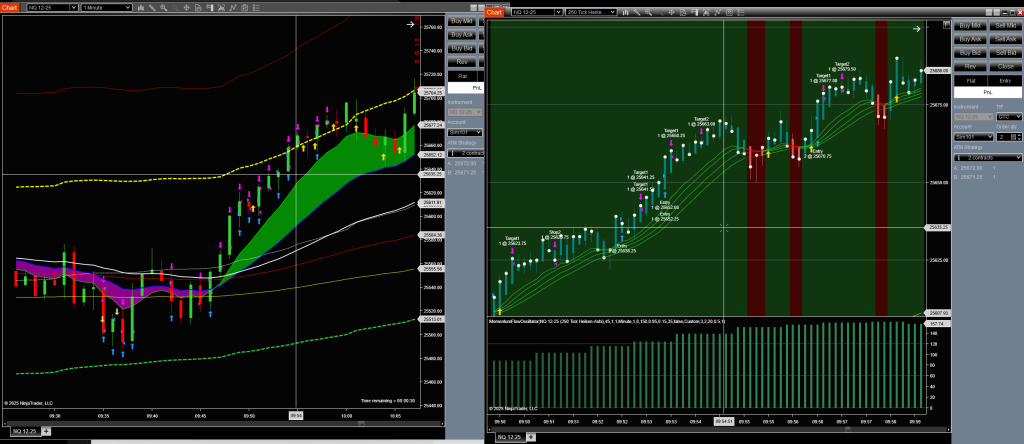This screenshot has height=444, width=1024.
Task: Click the white arrow at top of right chart
Action: pos(917,29)
